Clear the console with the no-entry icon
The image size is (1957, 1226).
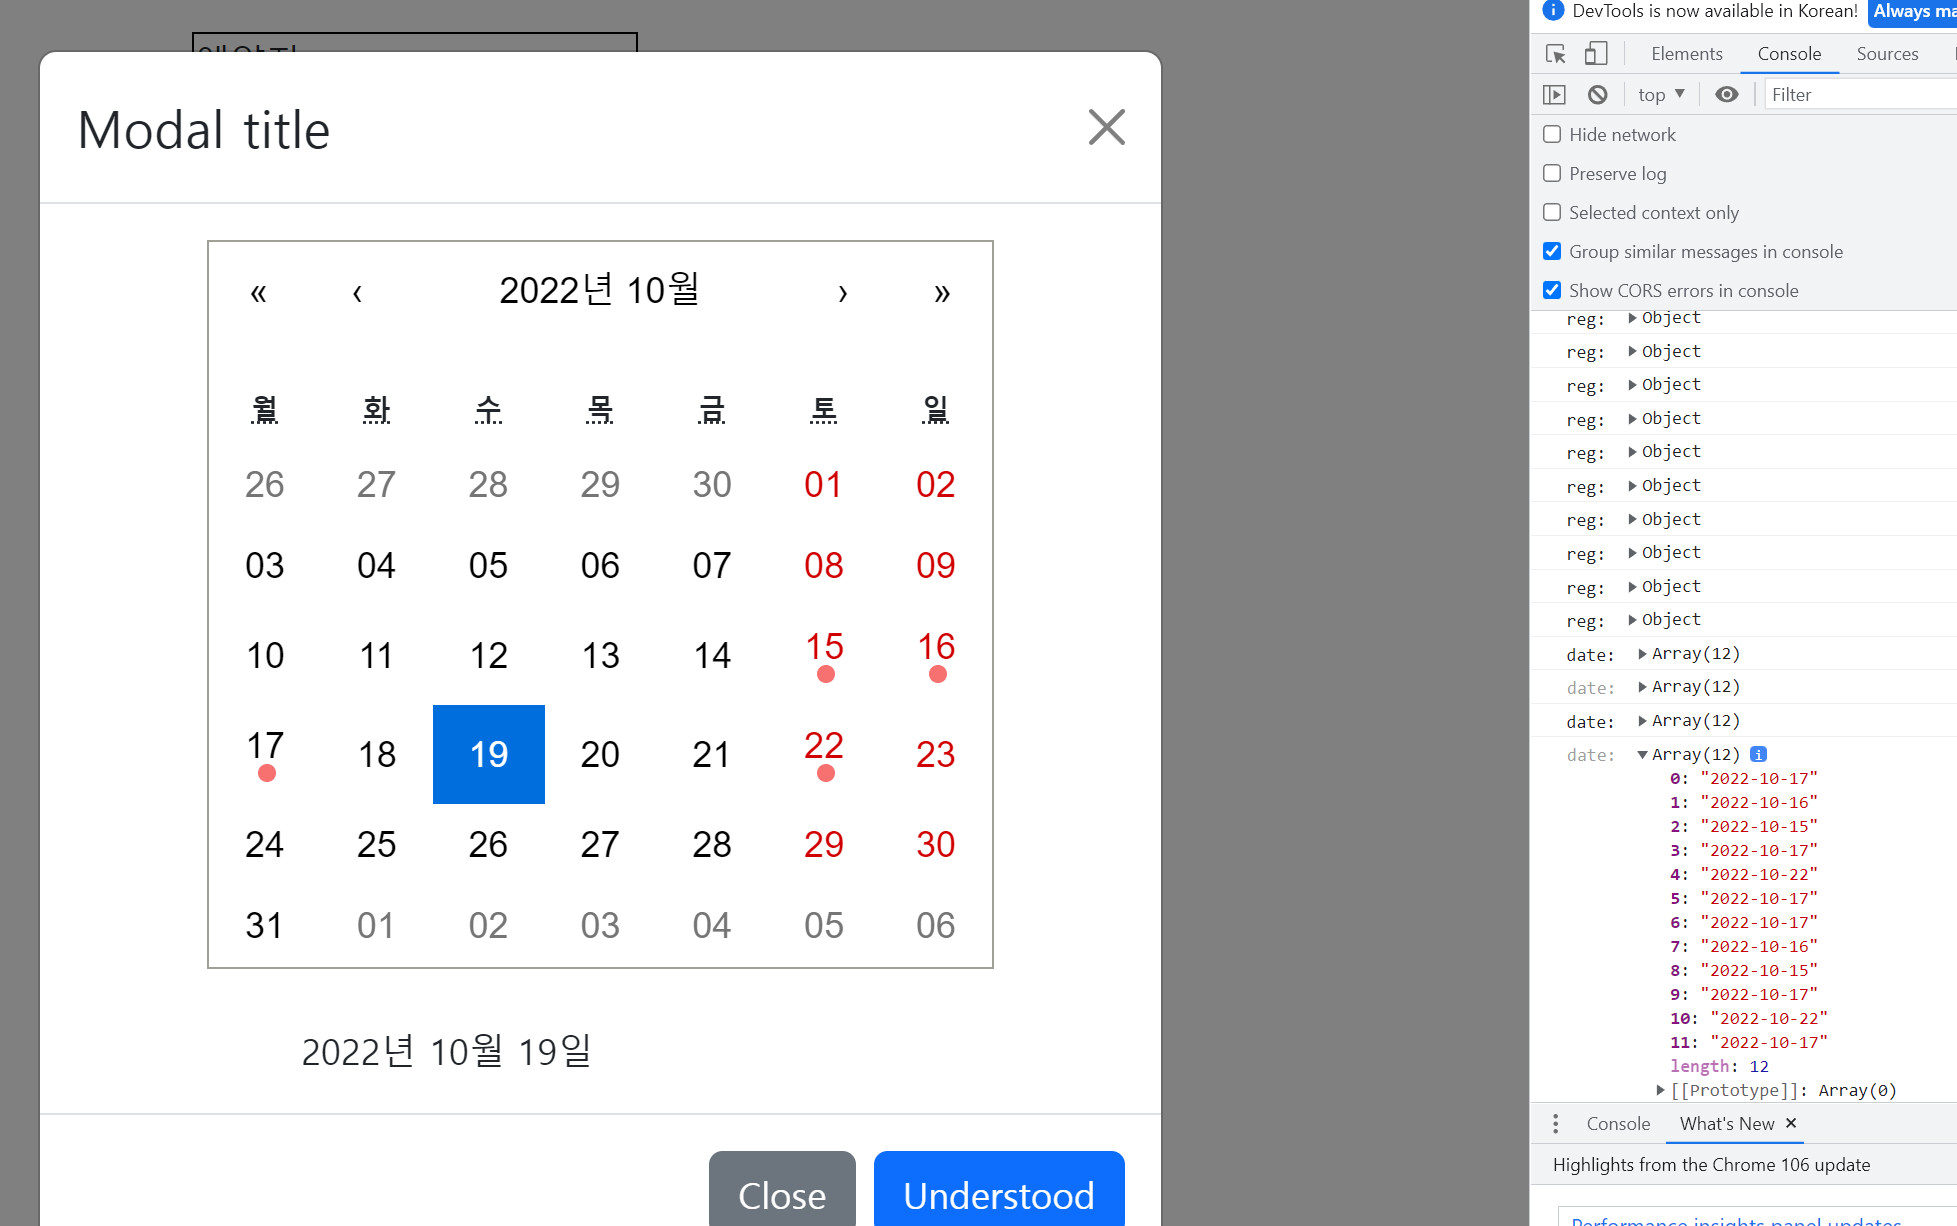click(x=1598, y=94)
